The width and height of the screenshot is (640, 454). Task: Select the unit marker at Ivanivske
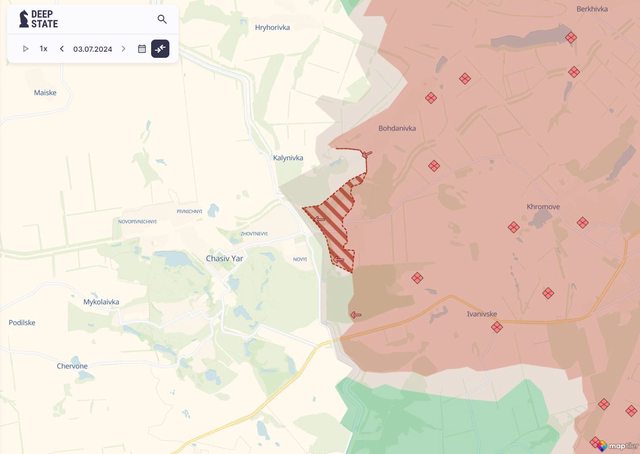click(497, 327)
